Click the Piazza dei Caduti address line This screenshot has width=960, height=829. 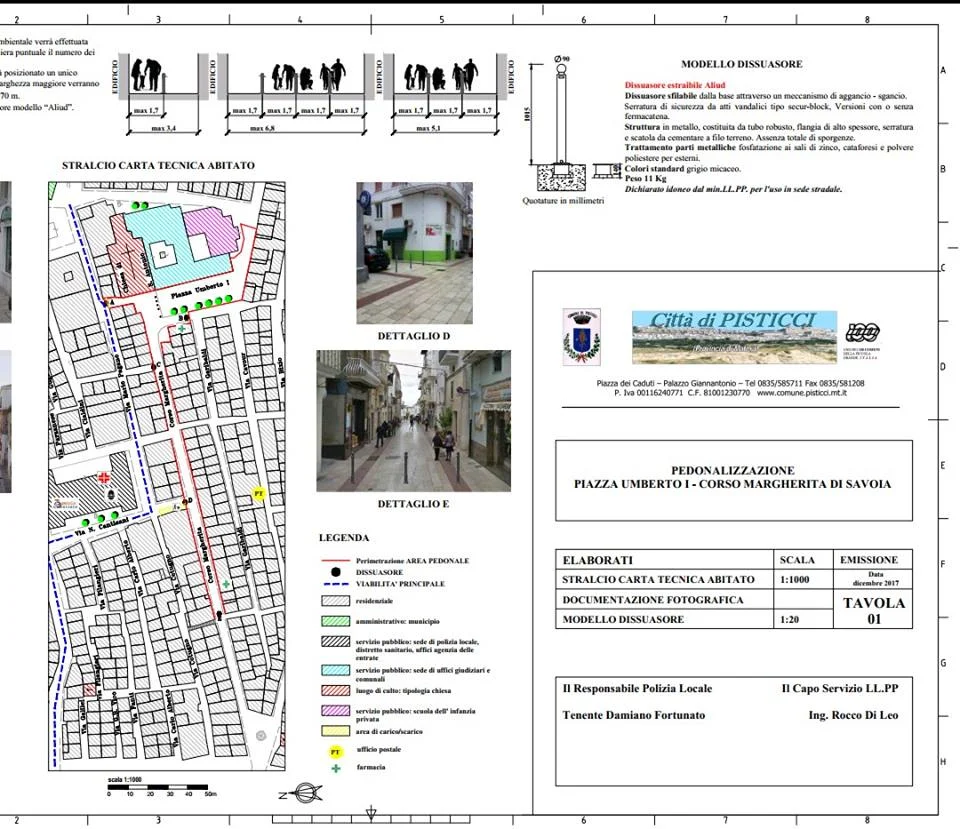pos(730,383)
